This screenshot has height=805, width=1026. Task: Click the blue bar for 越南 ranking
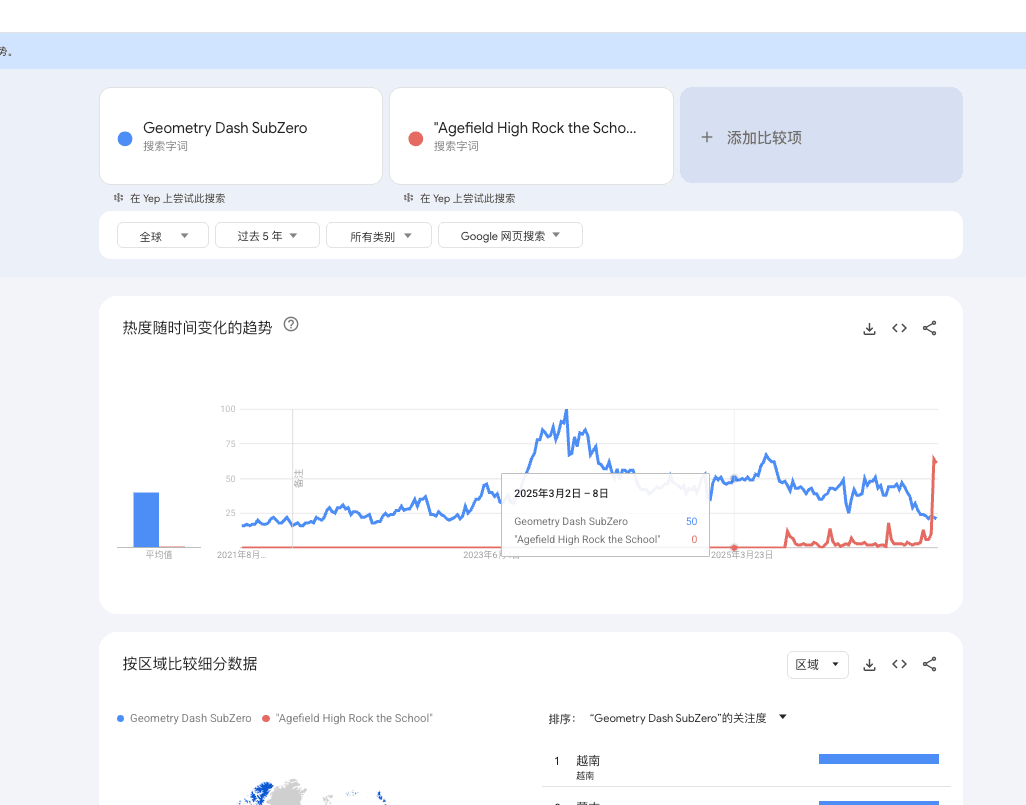(879, 759)
